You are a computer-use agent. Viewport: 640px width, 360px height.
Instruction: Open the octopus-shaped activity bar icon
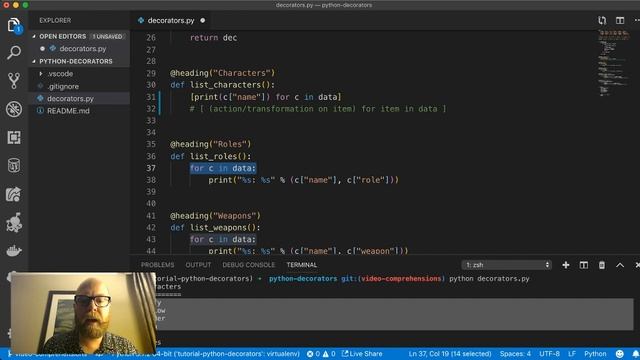click(x=14, y=222)
